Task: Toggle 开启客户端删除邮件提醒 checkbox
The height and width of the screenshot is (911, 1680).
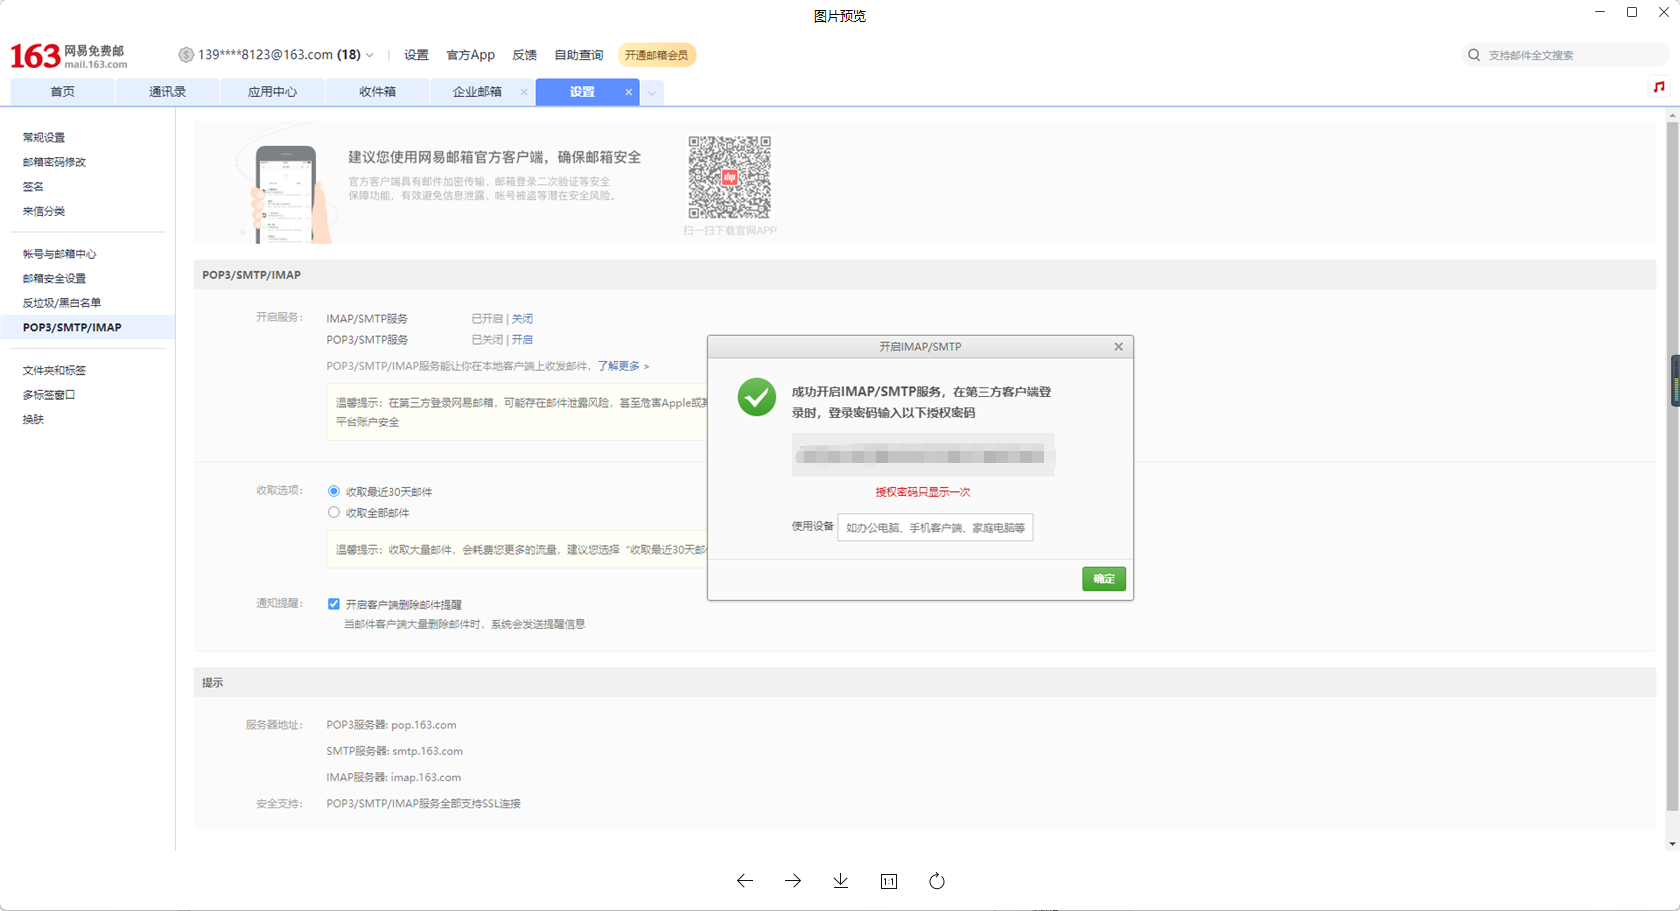Action: tap(334, 604)
